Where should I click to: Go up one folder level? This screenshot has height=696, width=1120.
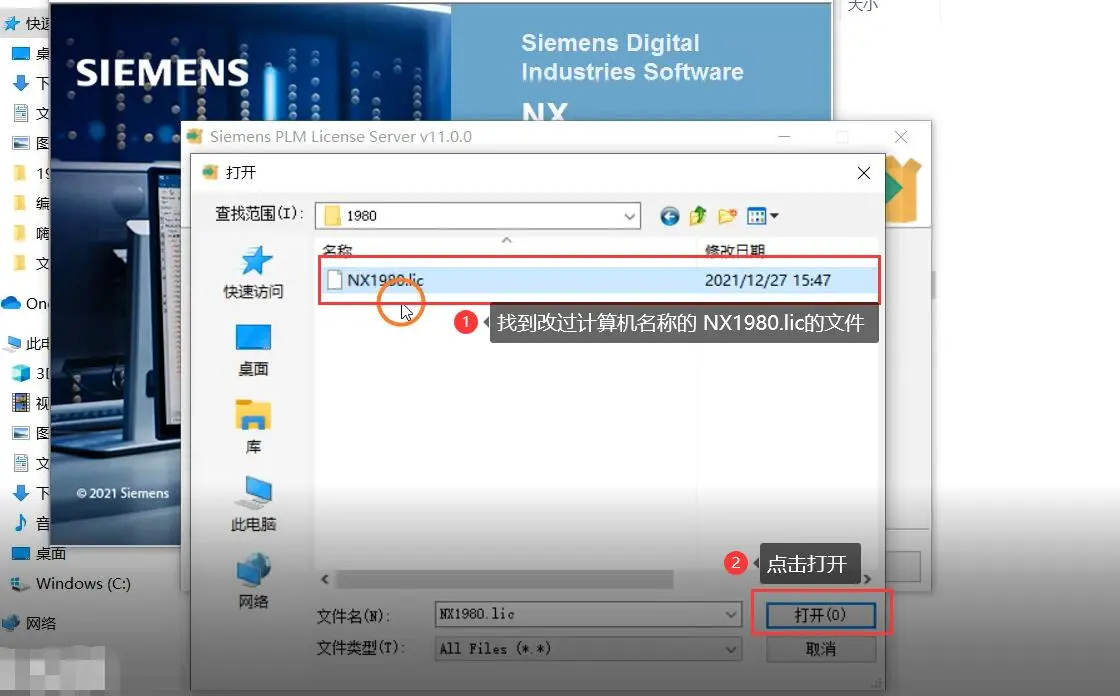coord(698,215)
